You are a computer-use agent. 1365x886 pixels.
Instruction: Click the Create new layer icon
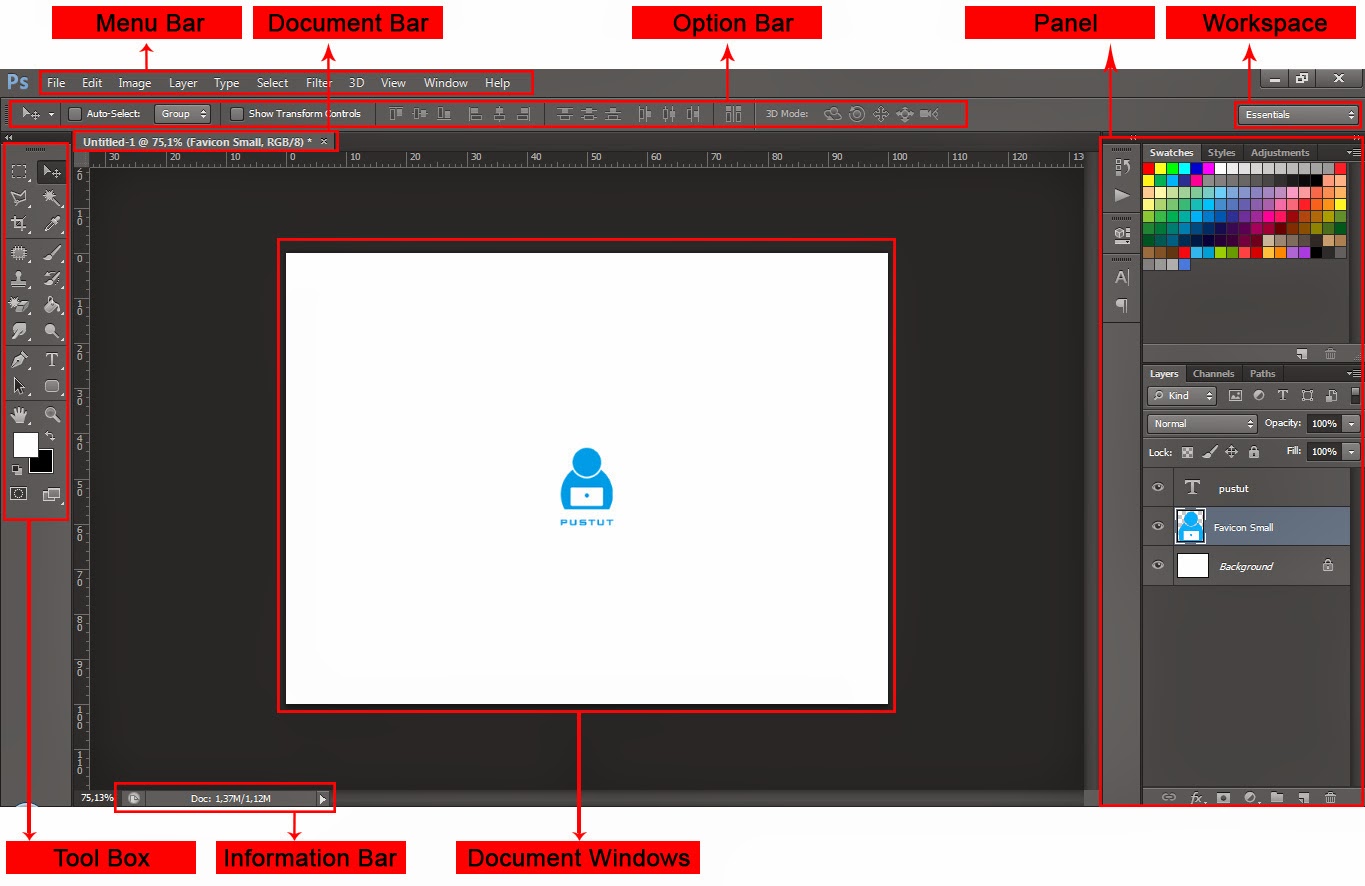pos(1305,798)
